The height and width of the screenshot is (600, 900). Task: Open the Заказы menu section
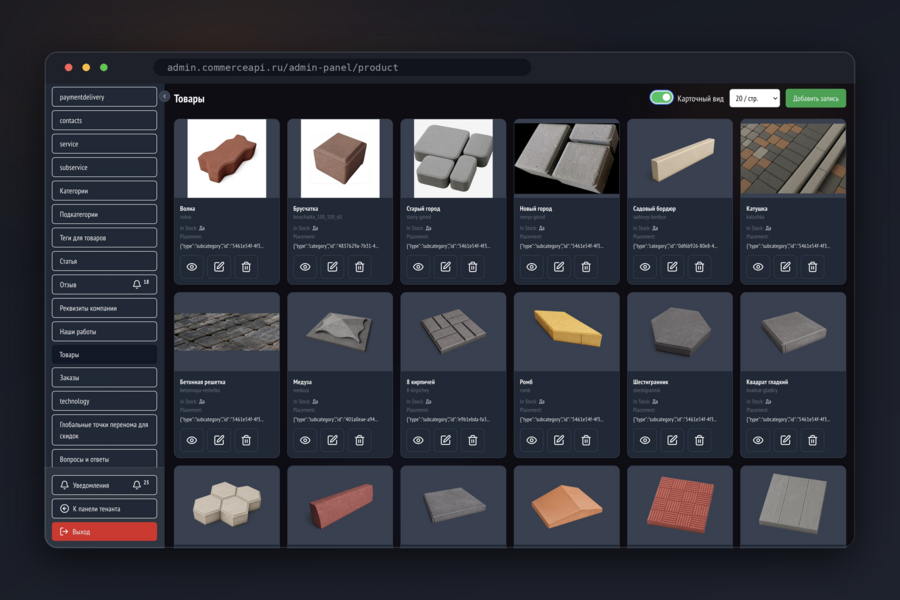104,378
